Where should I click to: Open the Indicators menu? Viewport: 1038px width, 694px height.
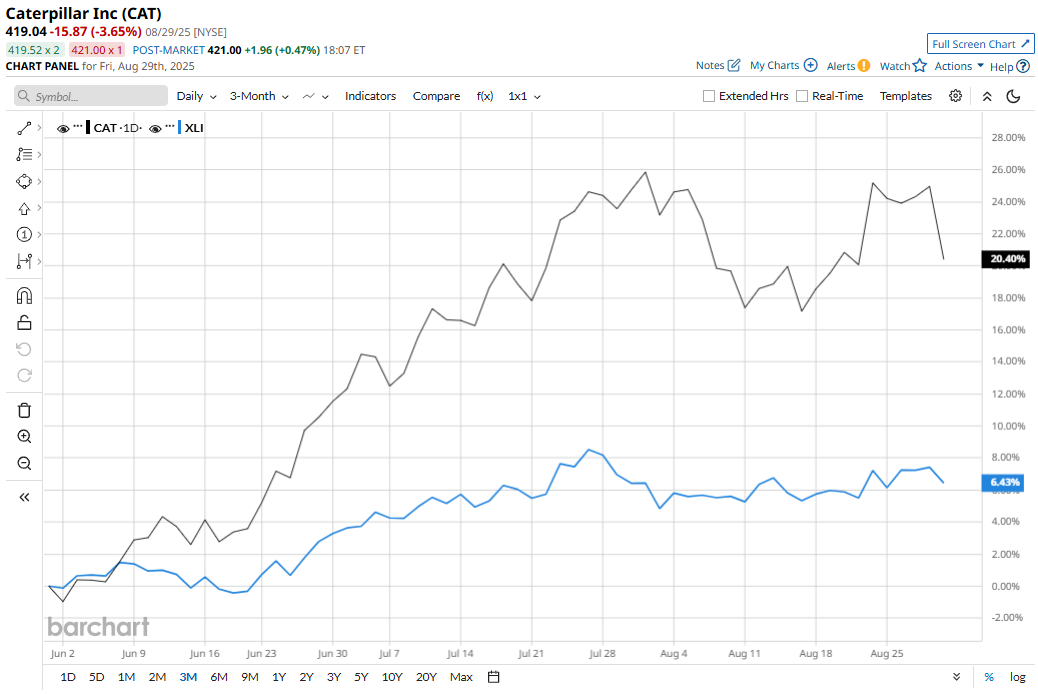click(x=370, y=96)
